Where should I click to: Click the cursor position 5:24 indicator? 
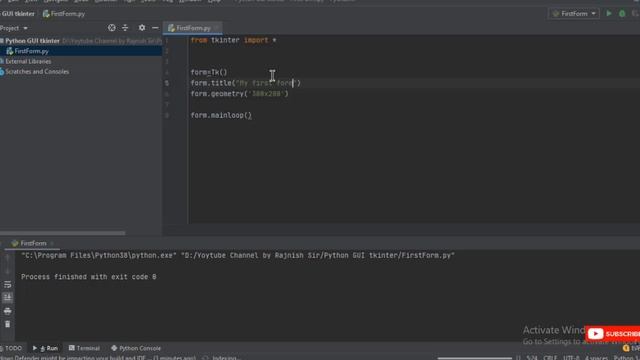(x=532, y=358)
